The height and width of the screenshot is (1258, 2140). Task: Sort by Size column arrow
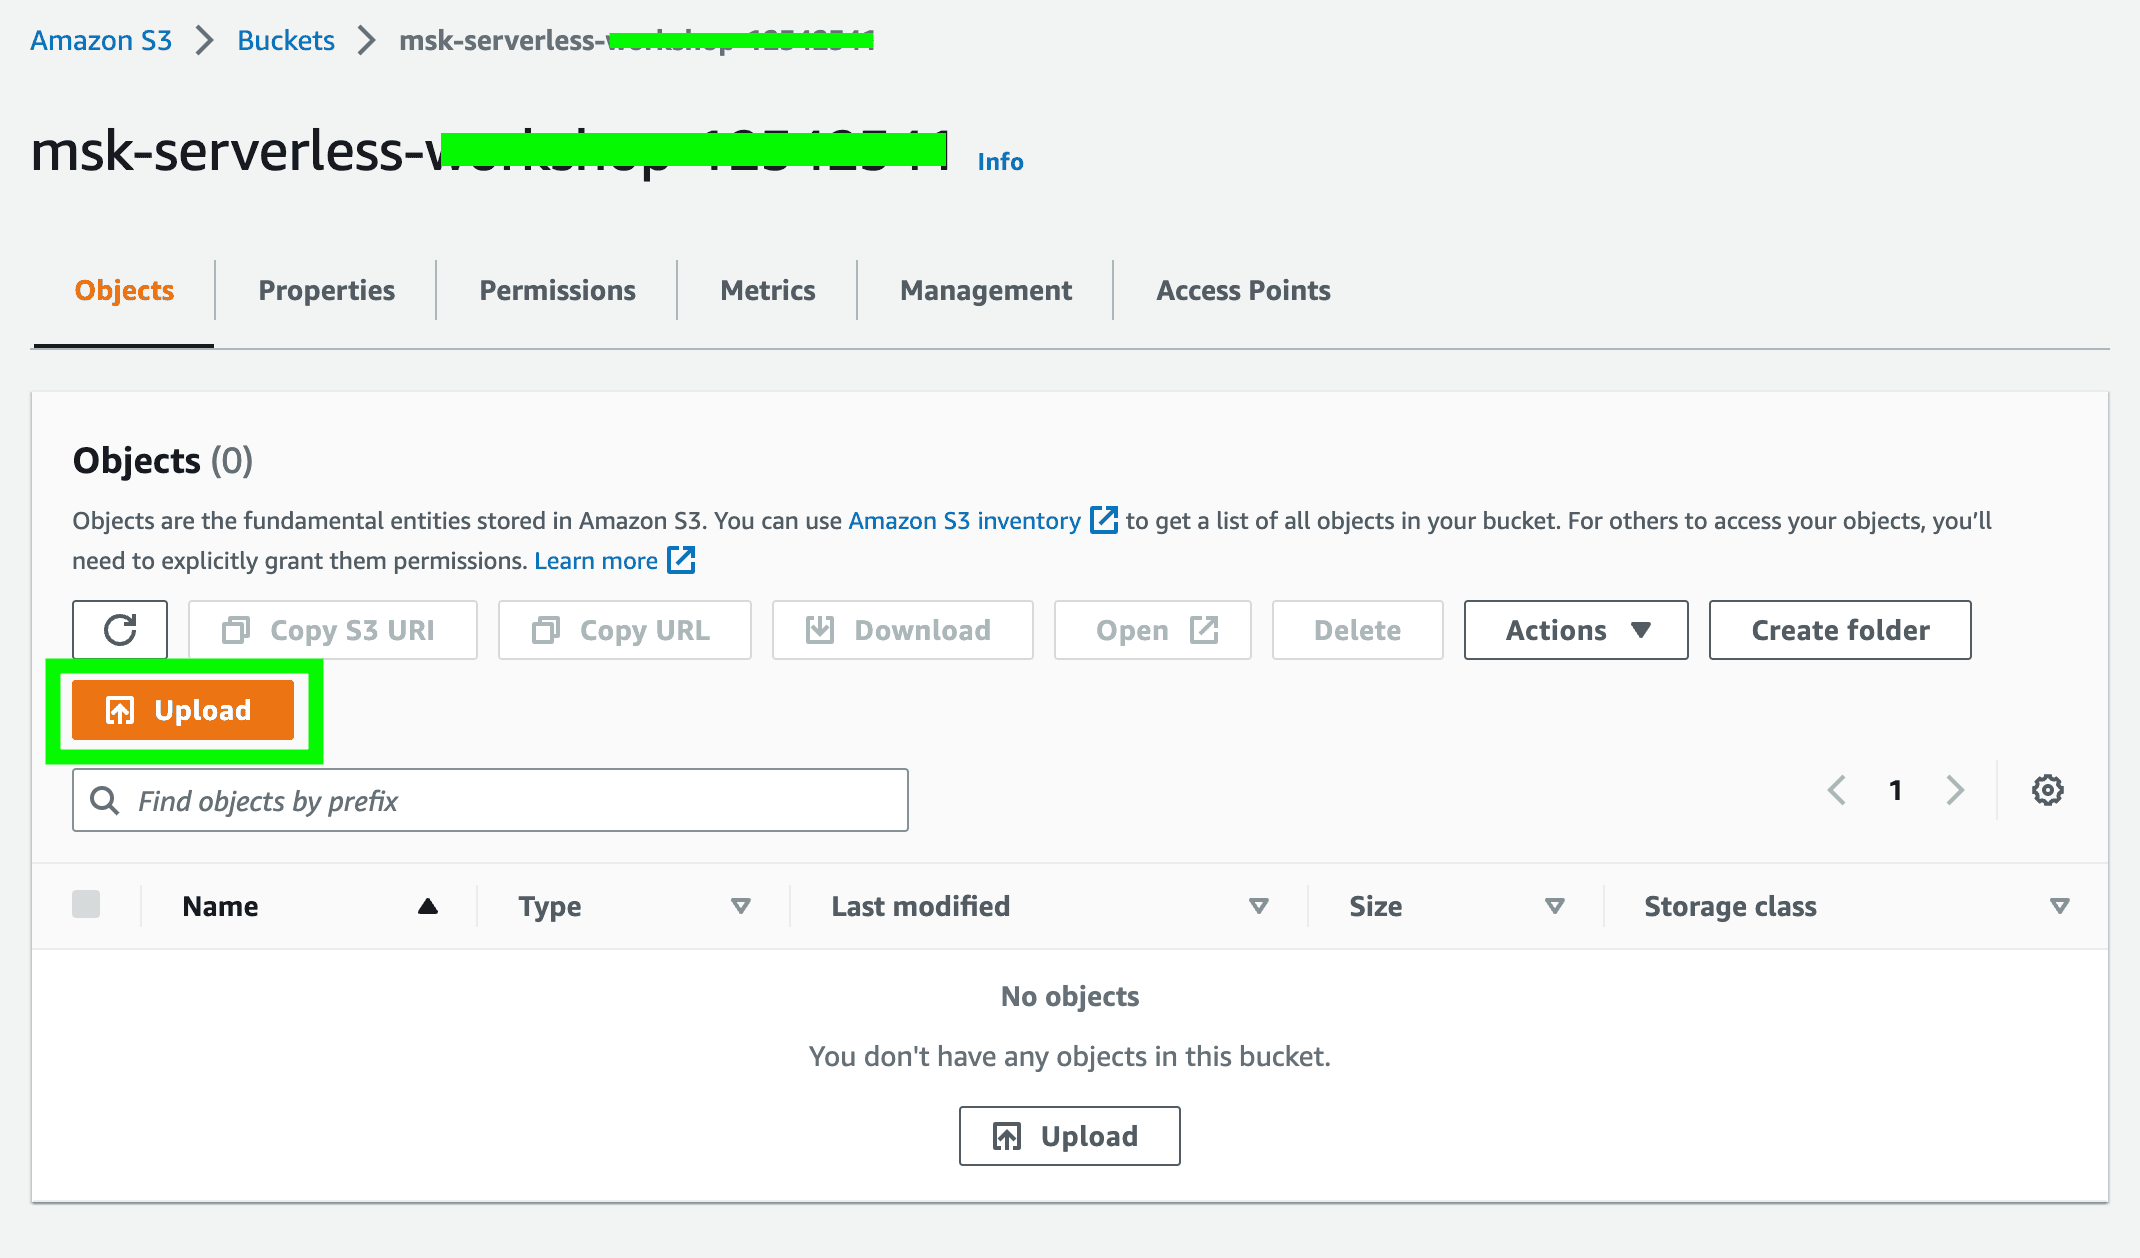point(1555,906)
